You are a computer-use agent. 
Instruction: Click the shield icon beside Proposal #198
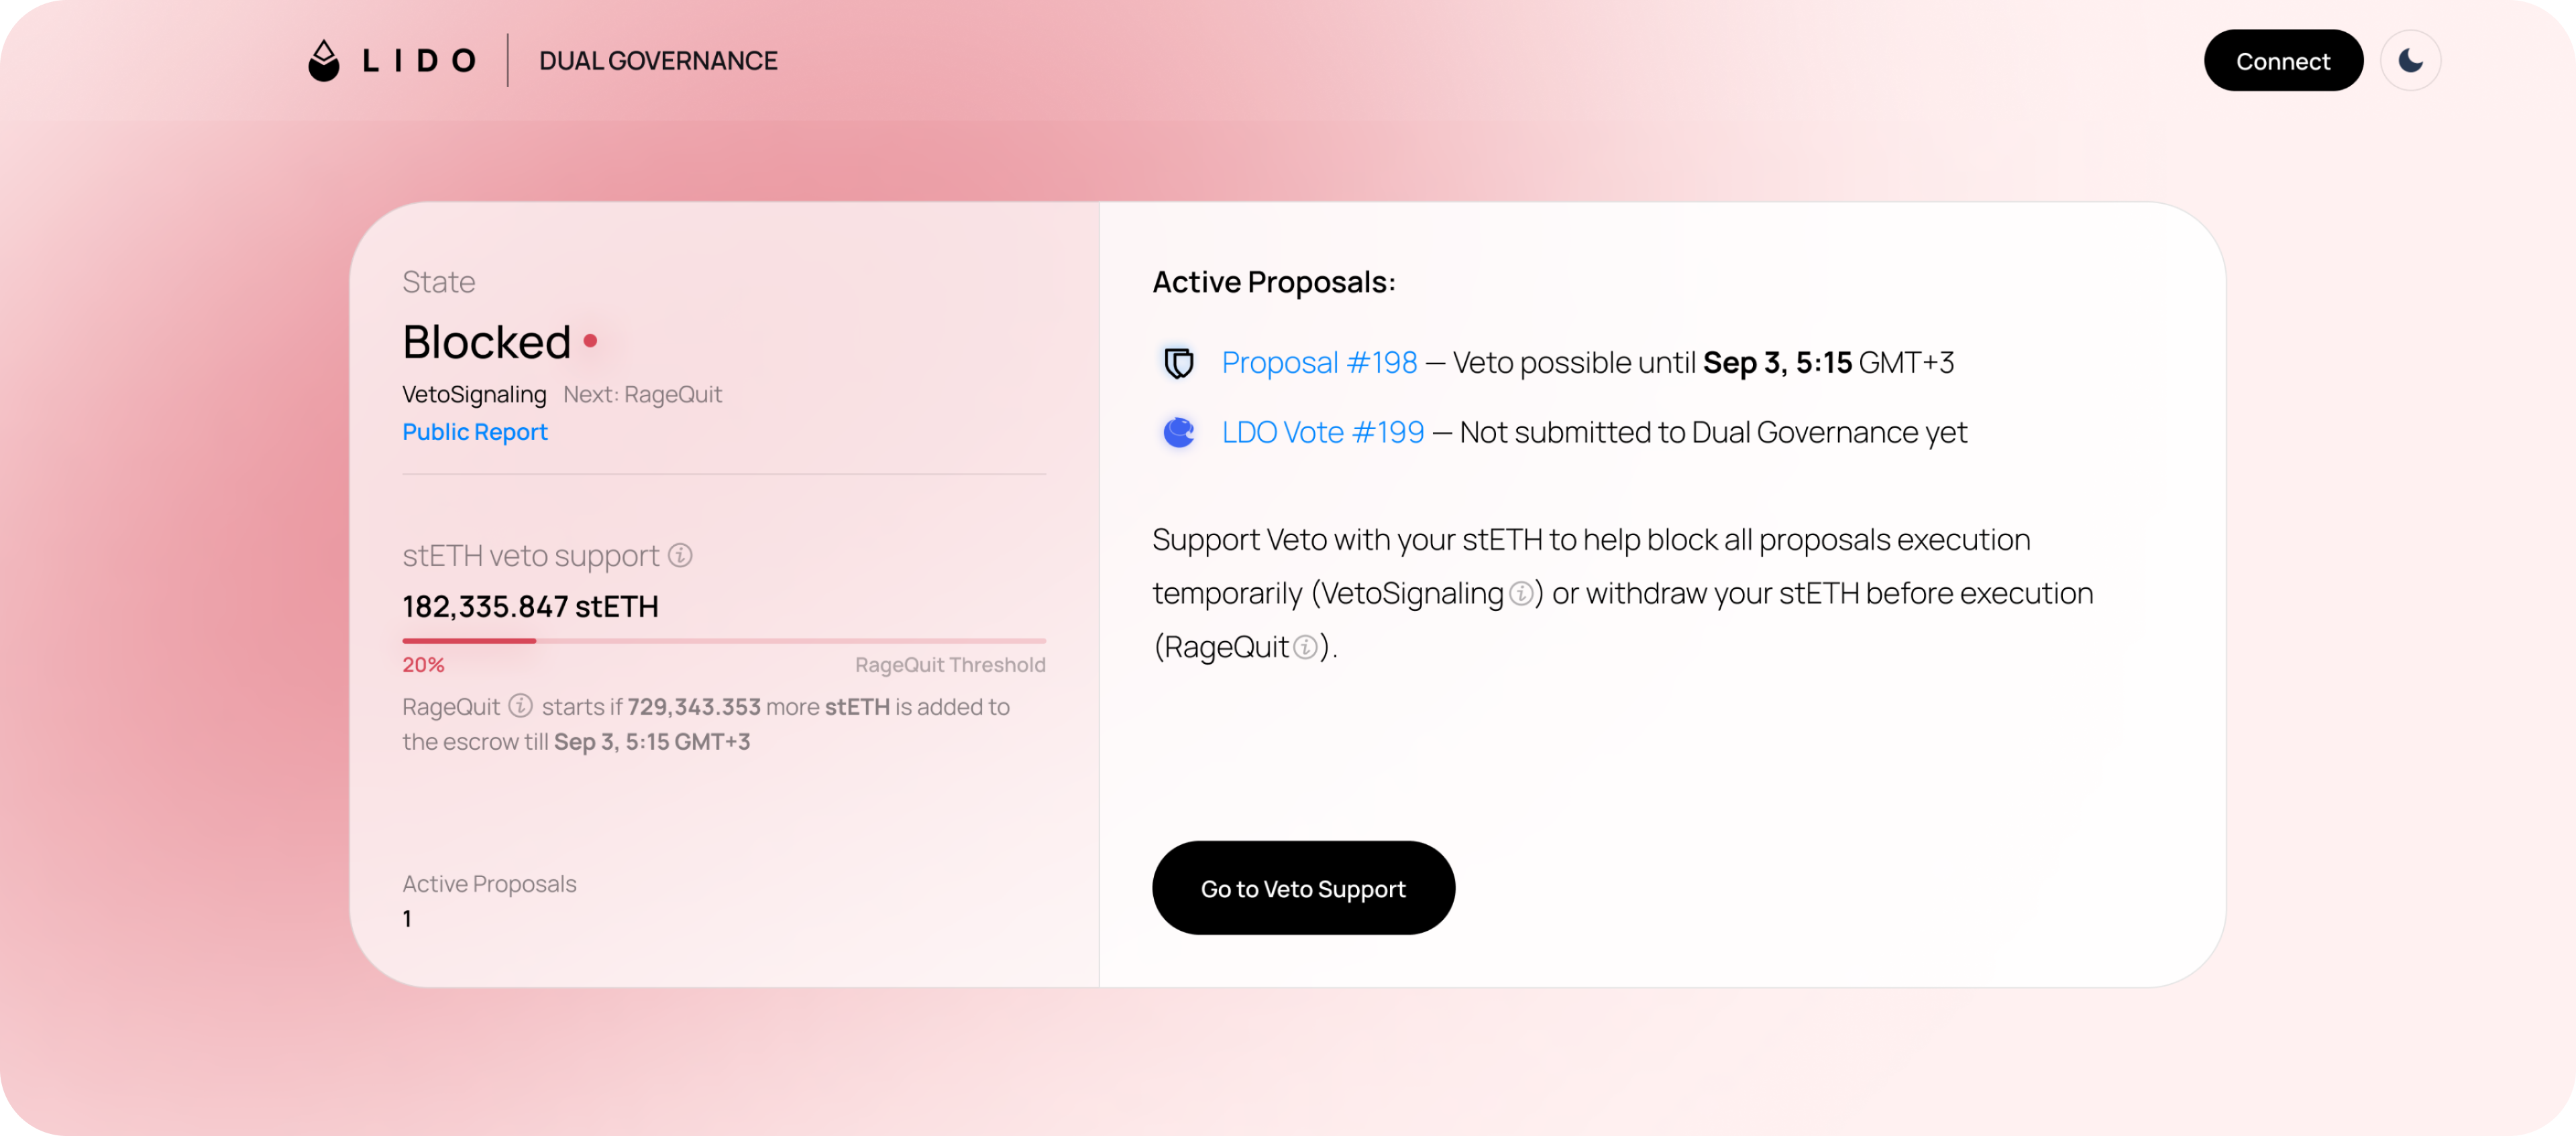(x=1179, y=362)
